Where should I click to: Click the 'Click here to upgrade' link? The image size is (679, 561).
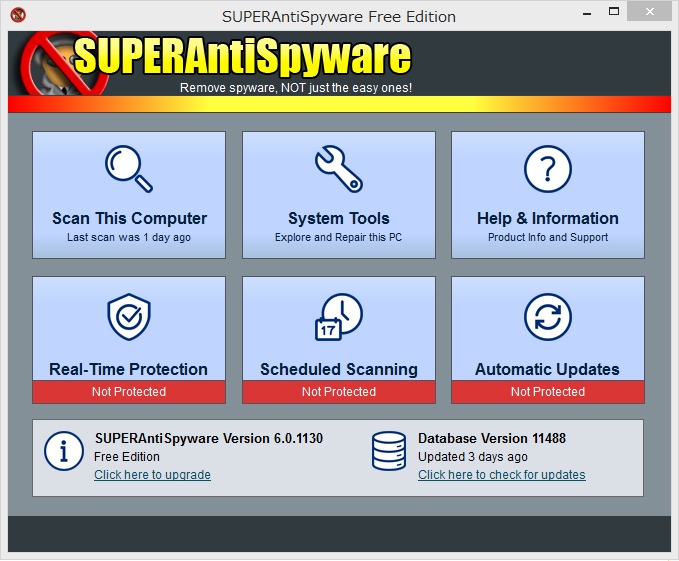pyautogui.click(x=152, y=475)
